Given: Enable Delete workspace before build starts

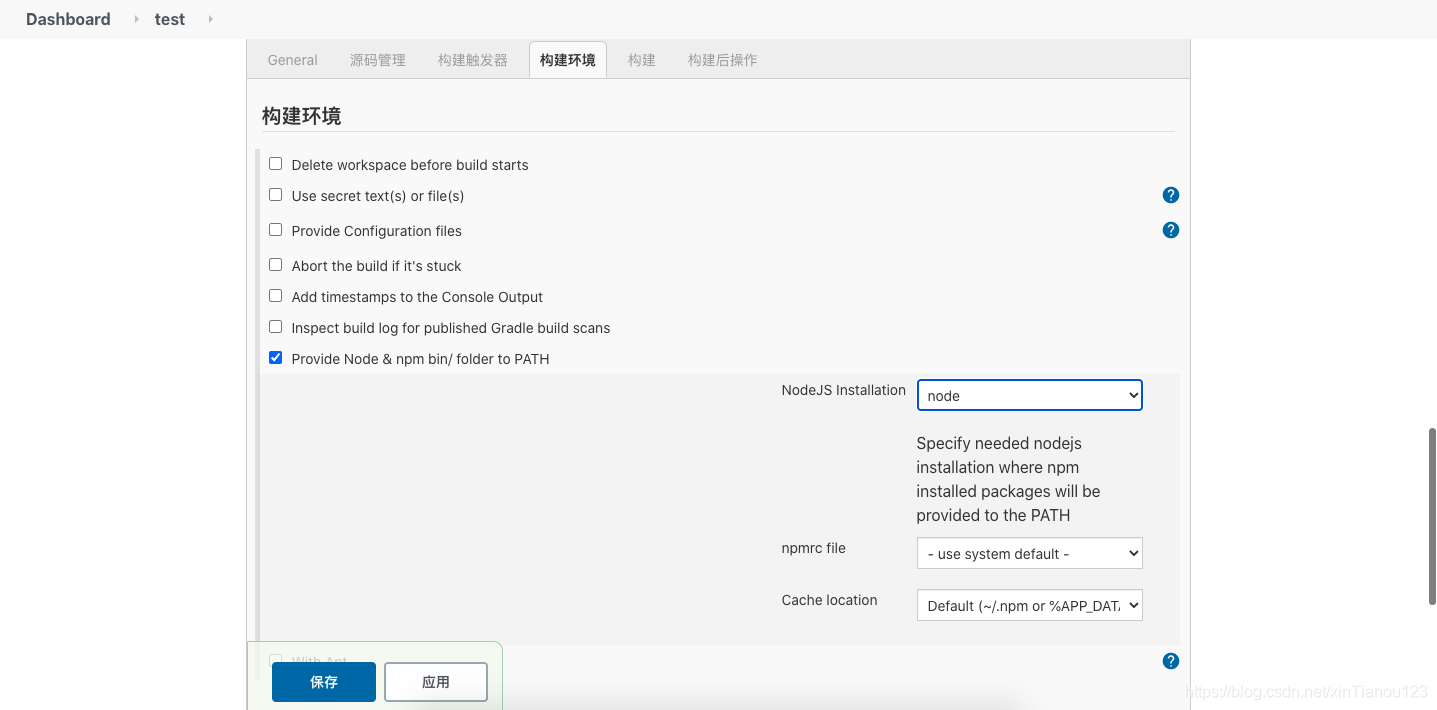Looking at the screenshot, I should 276,164.
